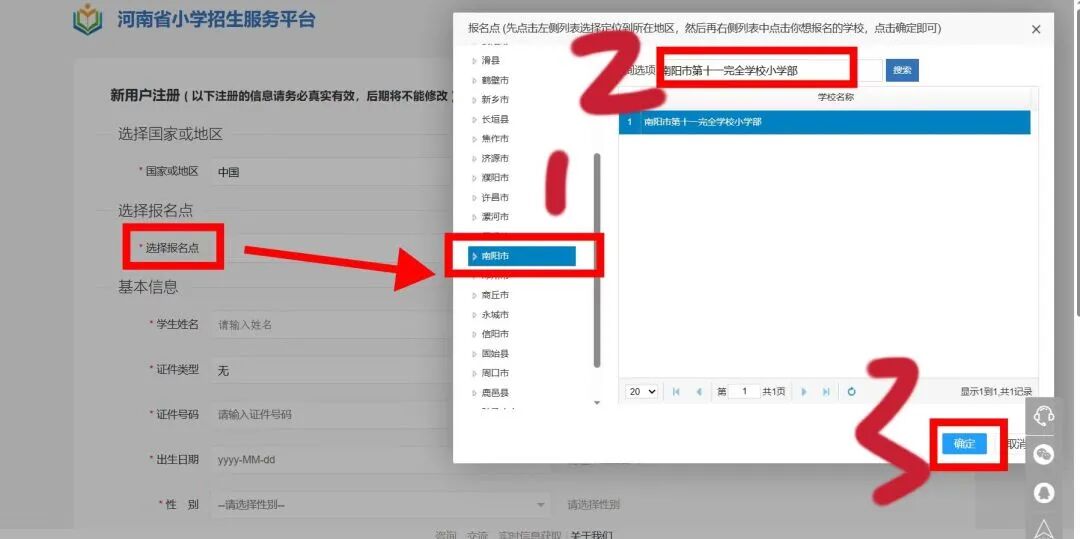The image size is (1080, 539).
Task: Click the 出生日期 date field
Action: (x=331, y=459)
